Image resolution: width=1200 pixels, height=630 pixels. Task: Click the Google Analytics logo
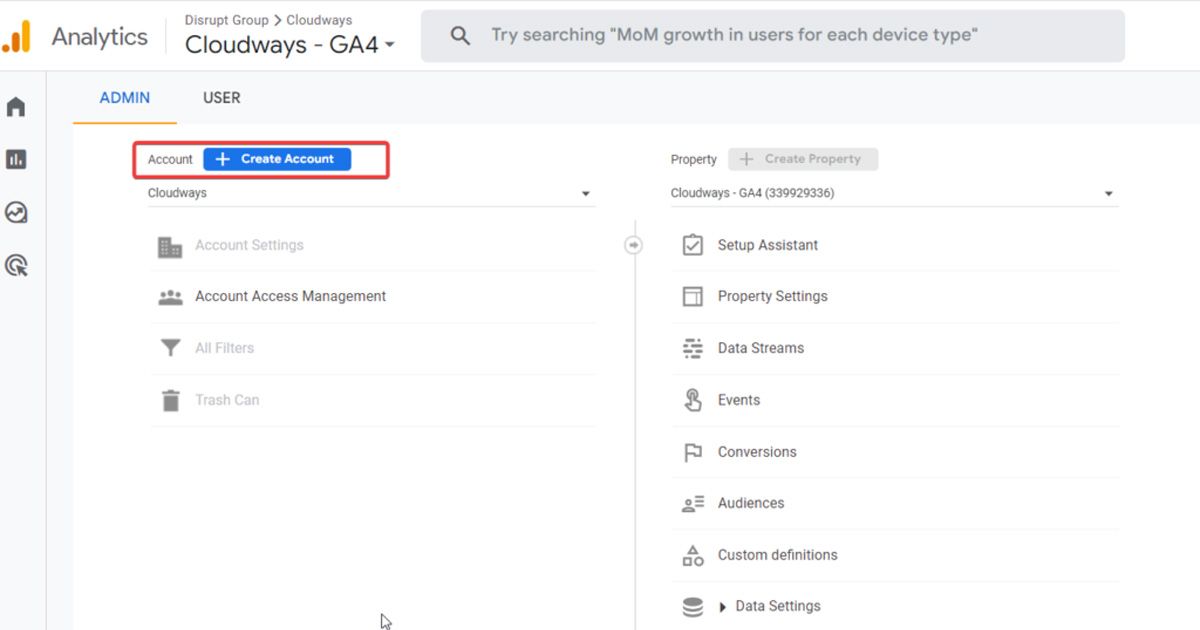(x=17, y=37)
